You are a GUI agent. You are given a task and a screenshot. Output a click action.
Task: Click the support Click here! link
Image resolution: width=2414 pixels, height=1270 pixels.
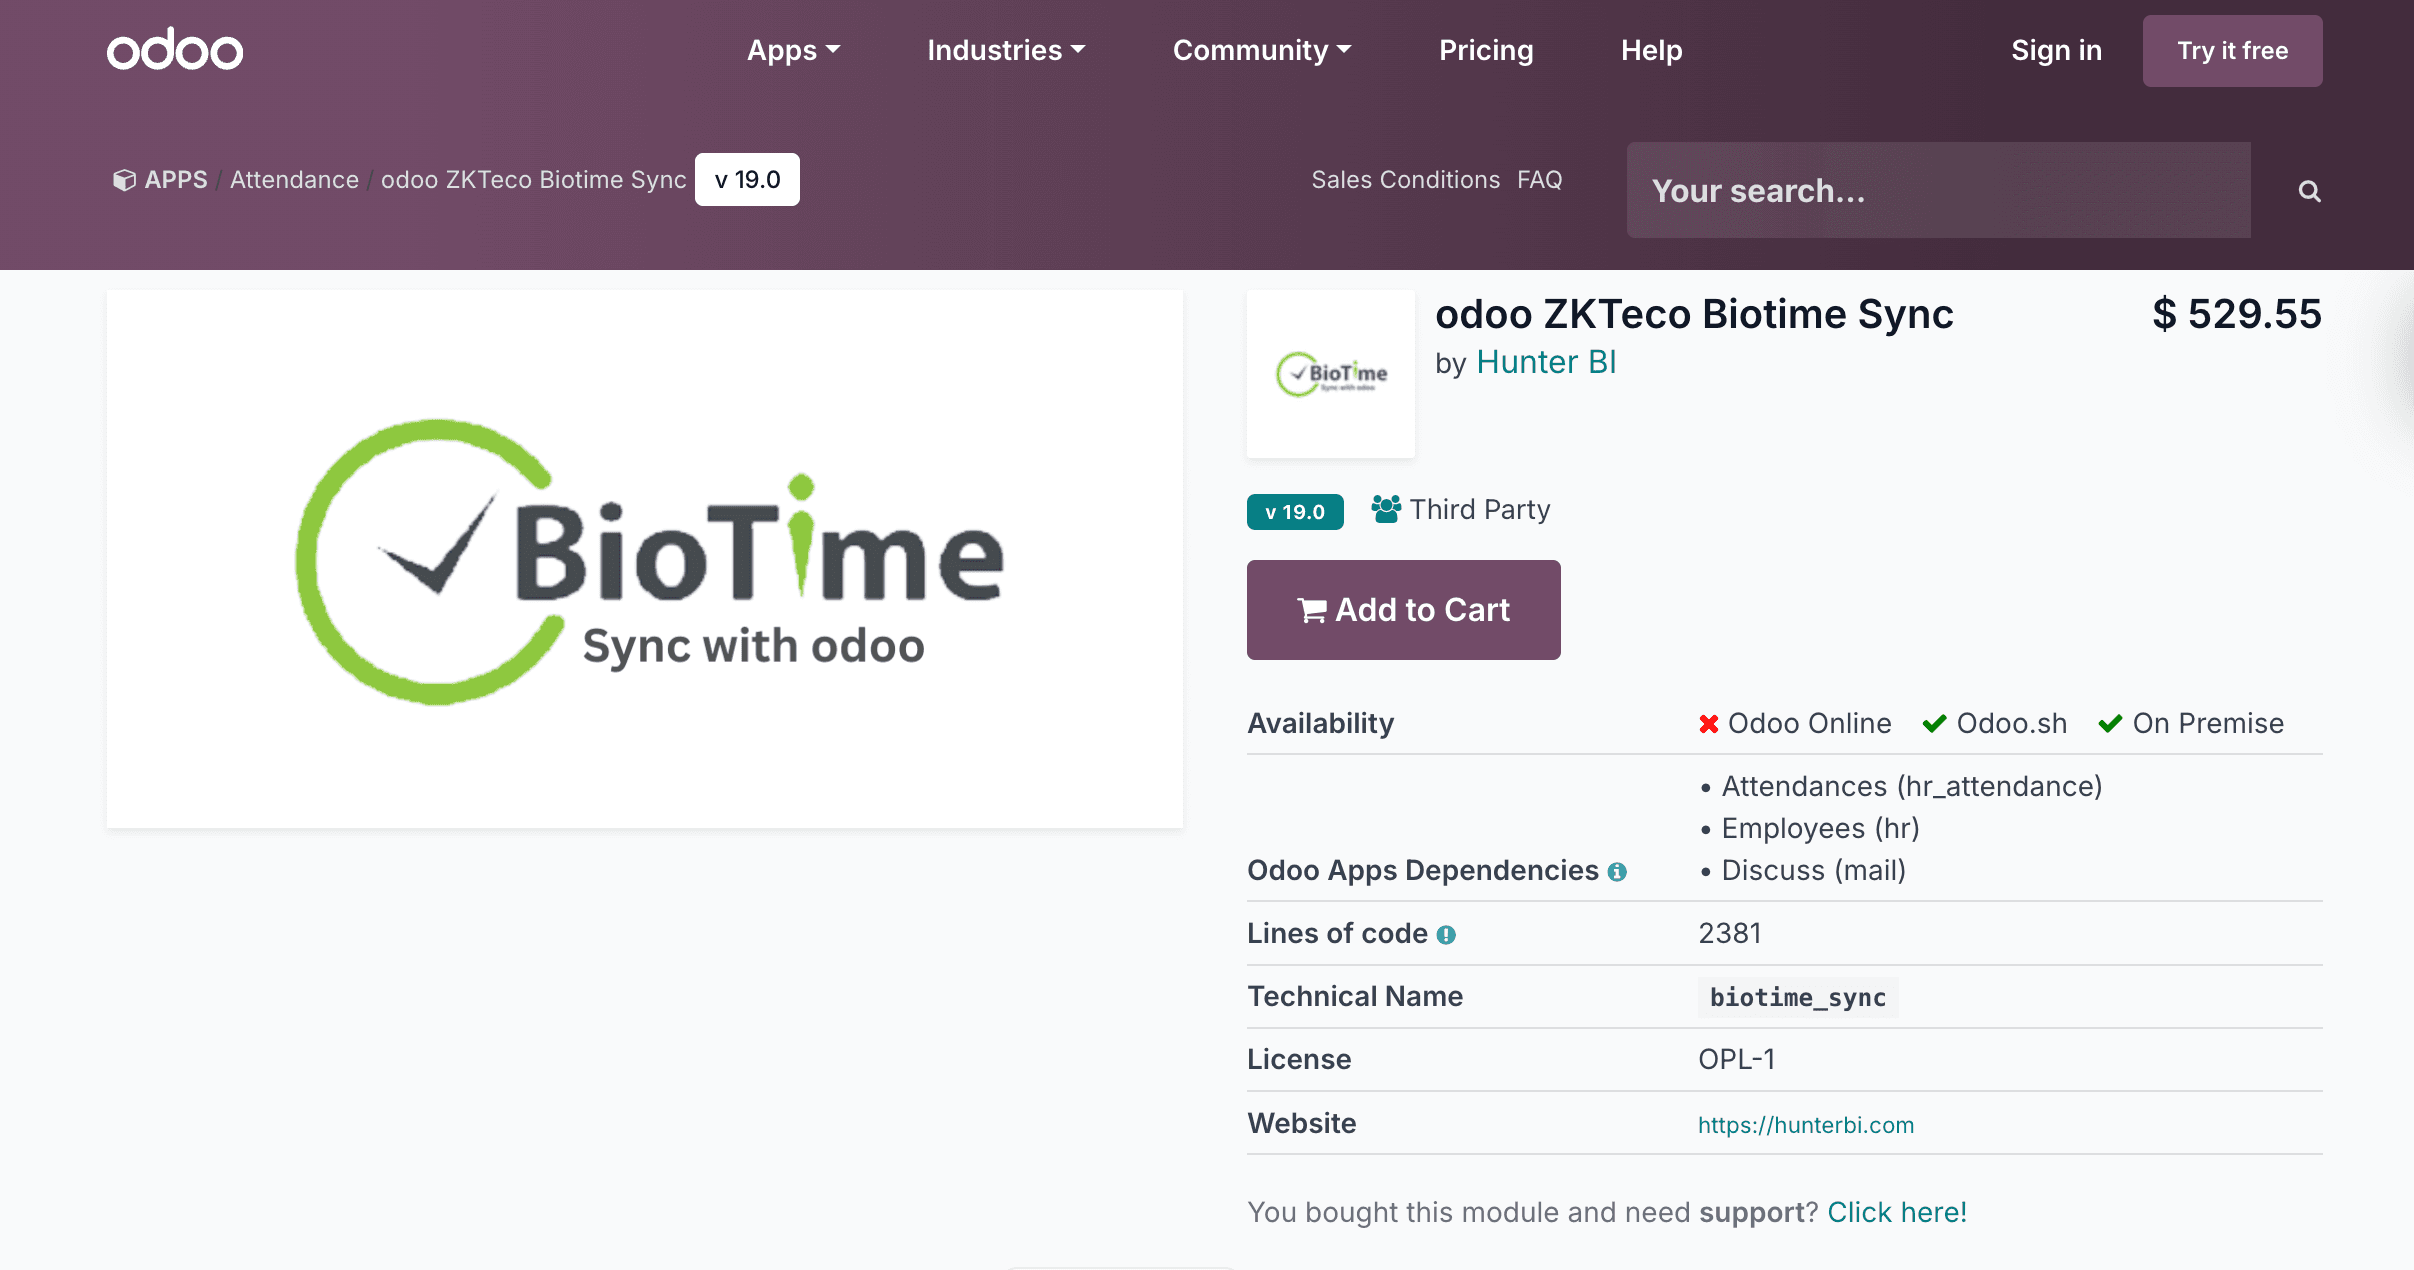pyautogui.click(x=1897, y=1212)
